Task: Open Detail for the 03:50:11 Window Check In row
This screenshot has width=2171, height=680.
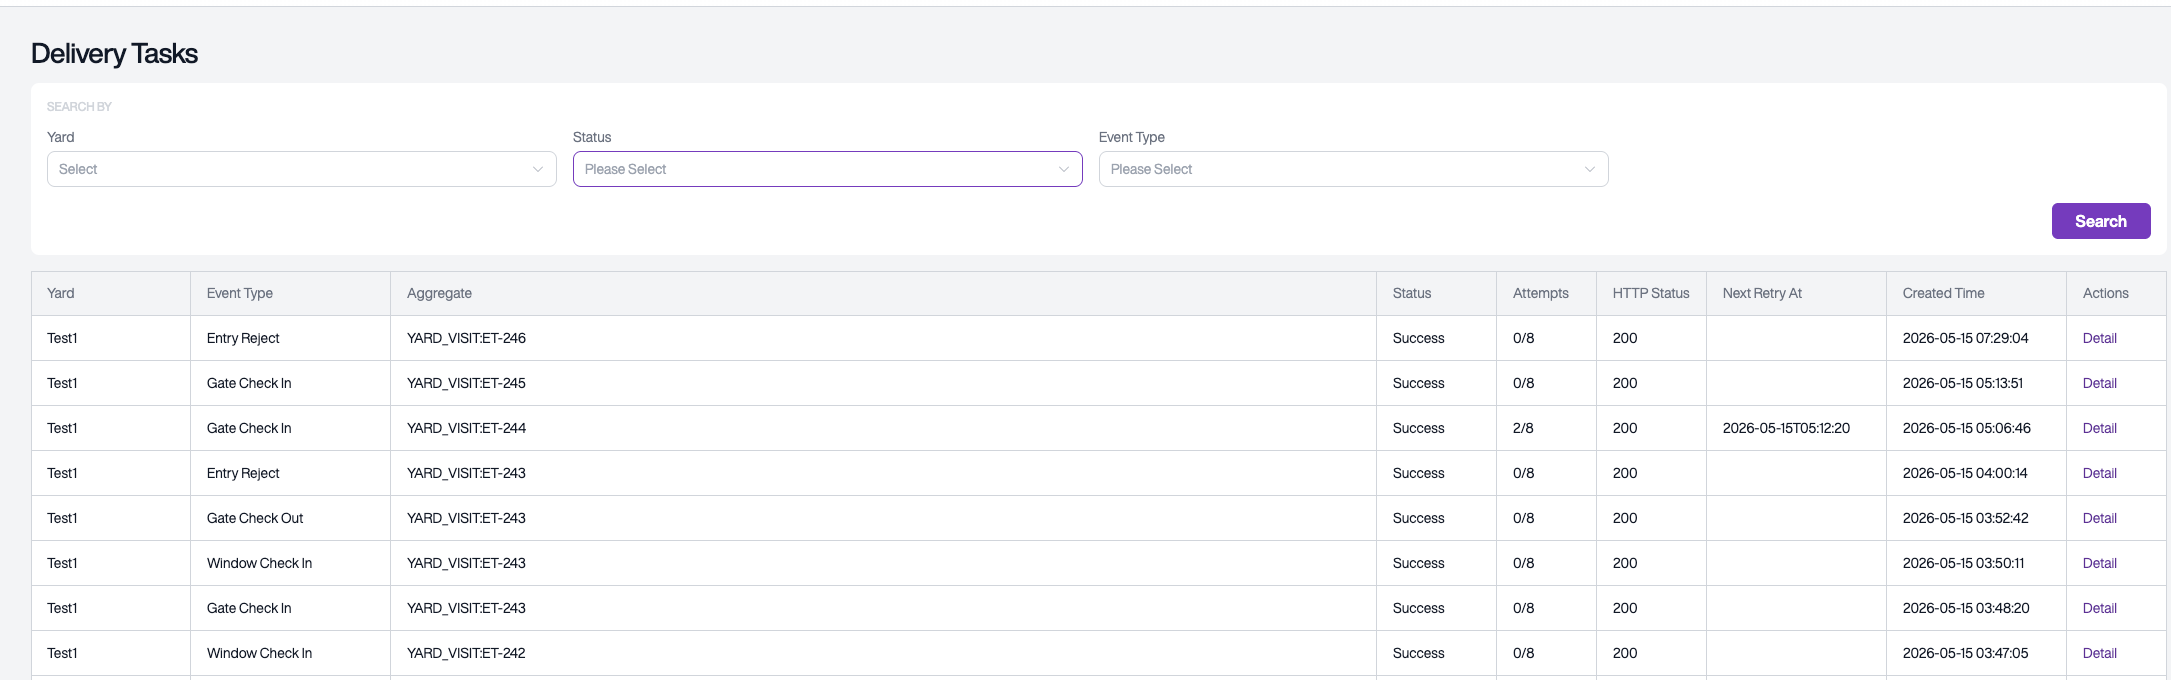Action: [x=2099, y=563]
